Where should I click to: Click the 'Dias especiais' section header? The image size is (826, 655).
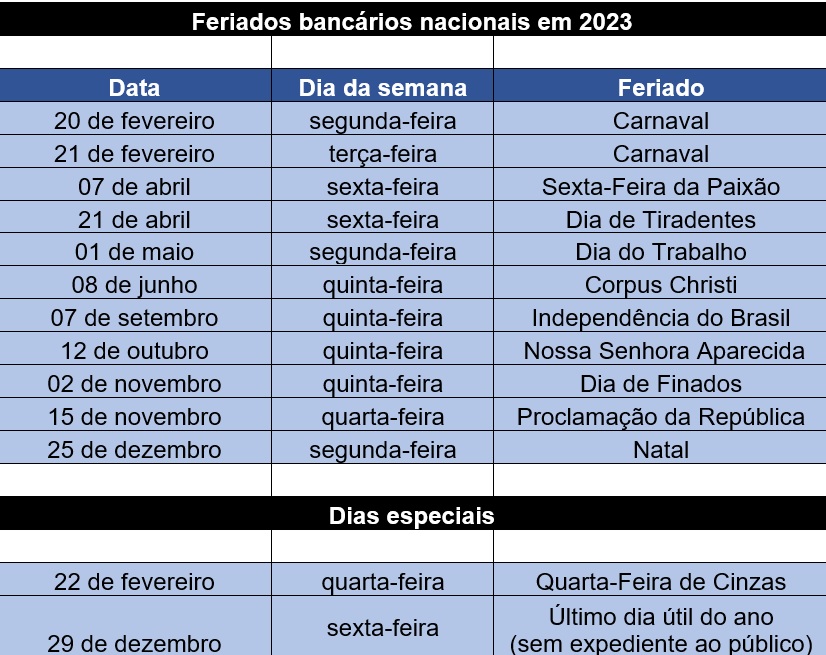[412, 514]
